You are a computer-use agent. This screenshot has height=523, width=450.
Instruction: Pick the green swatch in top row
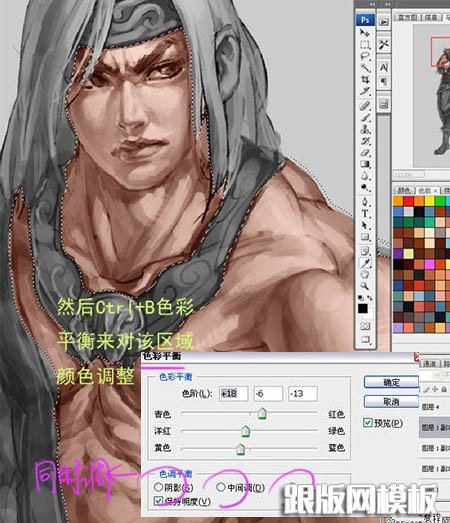[x=440, y=201]
